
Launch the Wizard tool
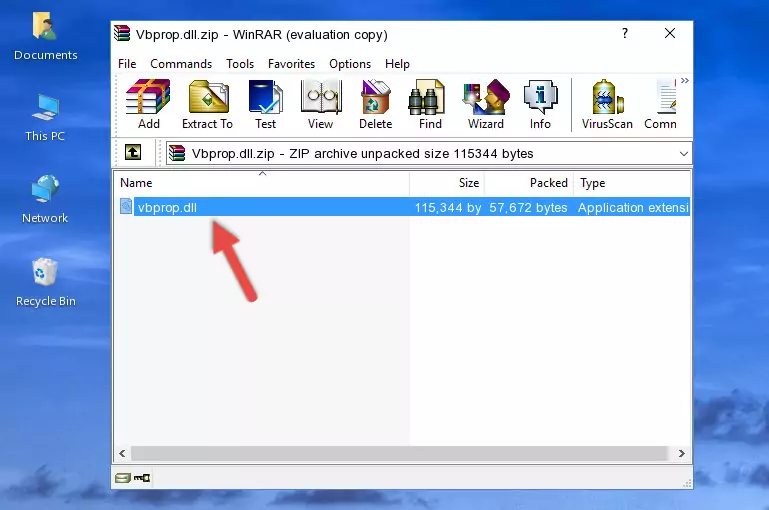(x=486, y=104)
